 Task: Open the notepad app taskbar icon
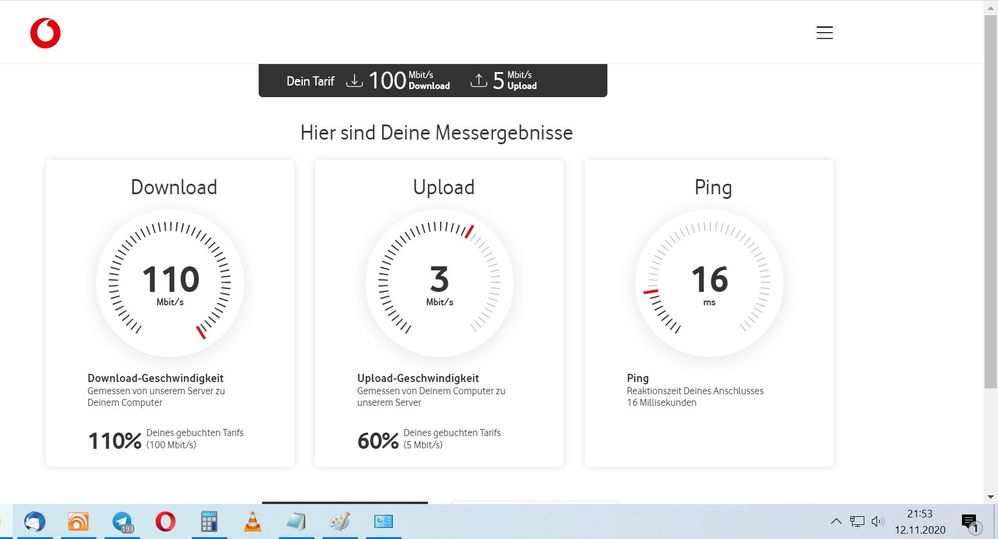[x=296, y=522]
